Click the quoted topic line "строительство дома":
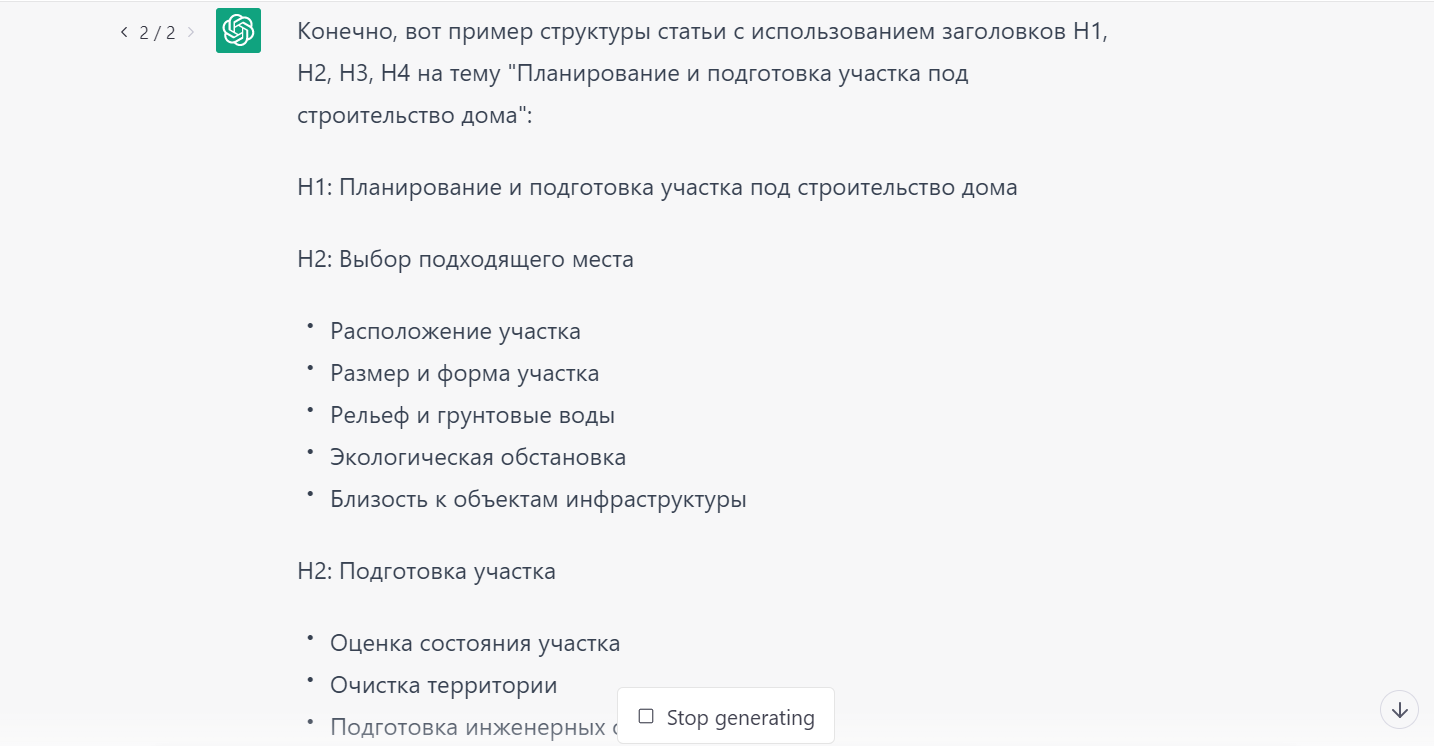 pyautogui.click(x=415, y=115)
